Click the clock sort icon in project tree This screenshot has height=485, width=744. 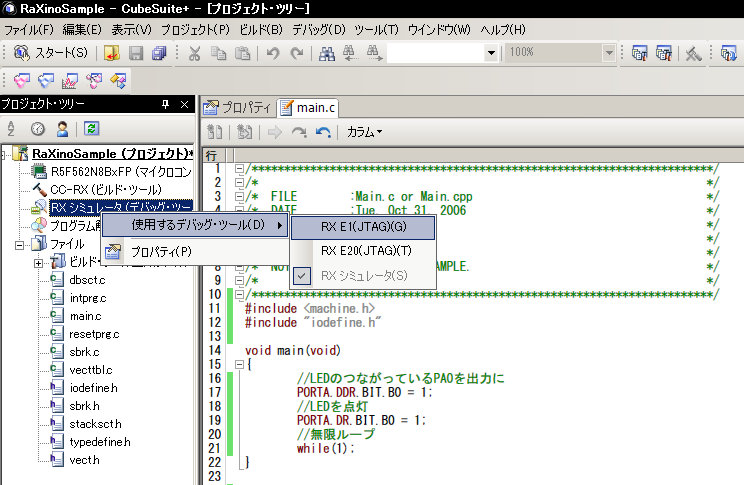37,129
